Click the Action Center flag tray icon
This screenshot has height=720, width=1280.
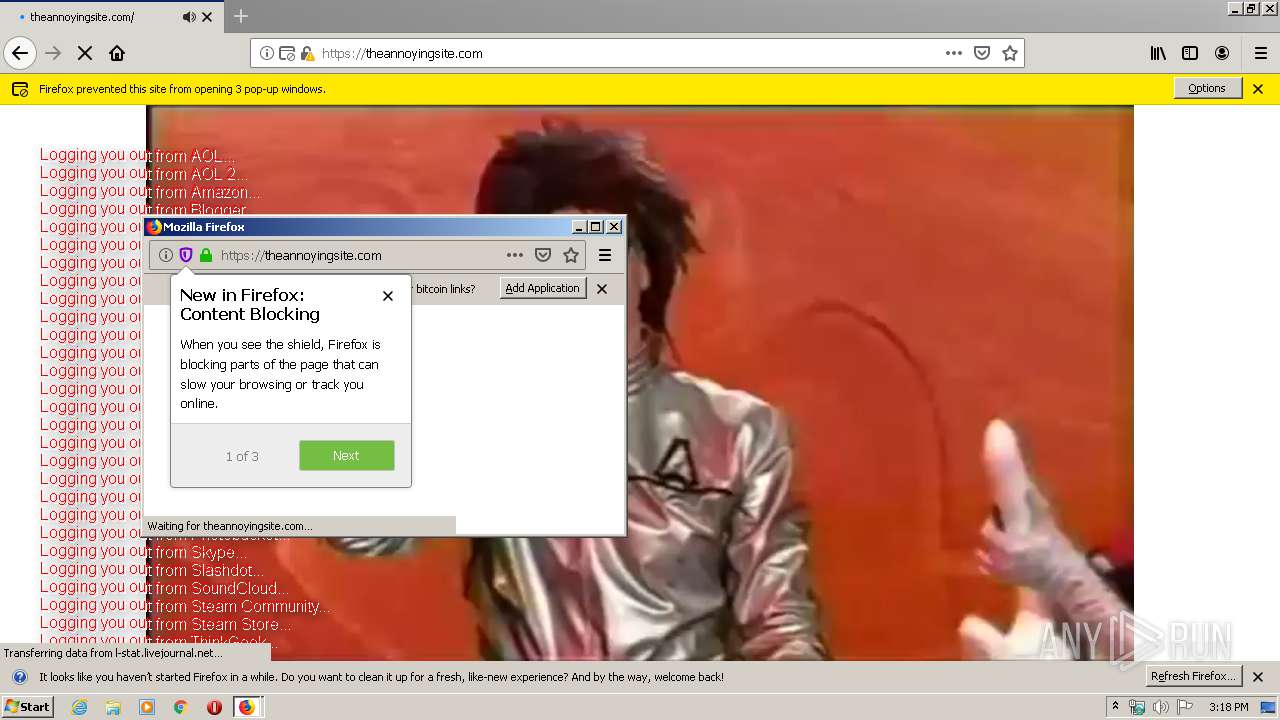pos(1185,707)
